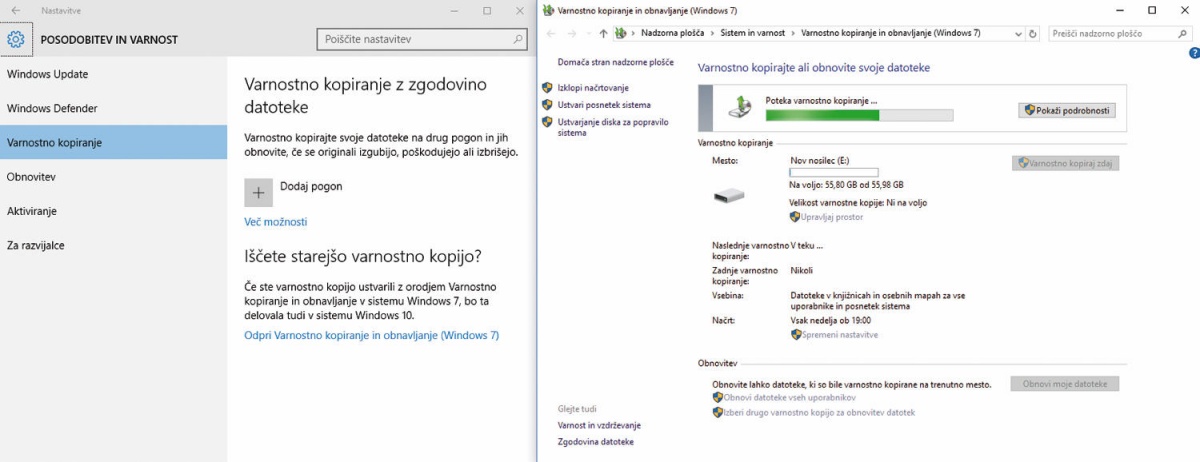Select Windows Update in the settings sidebar

(114, 74)
